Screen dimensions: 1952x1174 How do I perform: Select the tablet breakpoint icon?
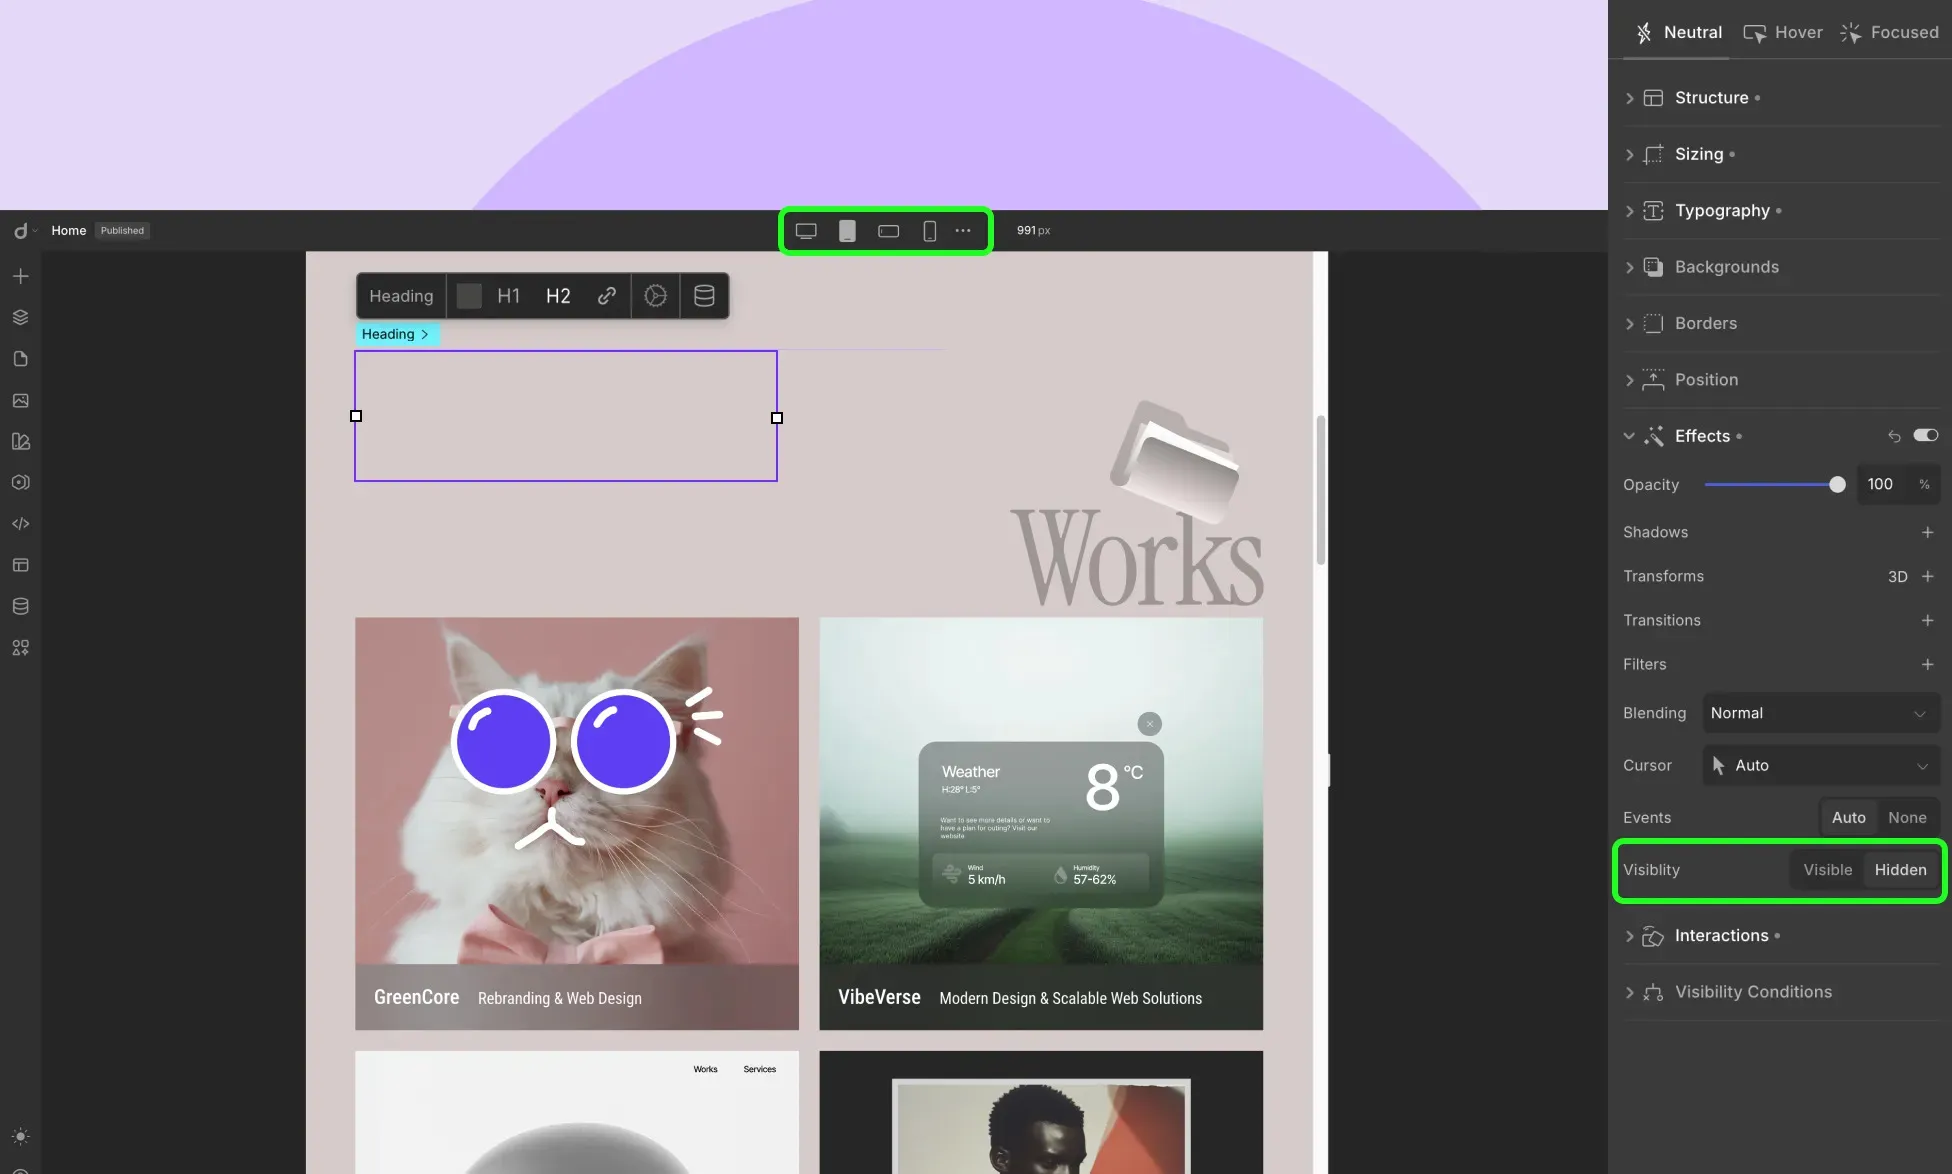[847, 231]
